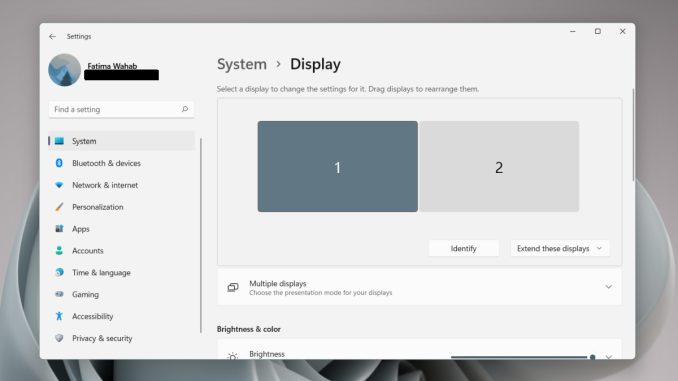Open Time & language settings
Viewport: 678px width, 381px height.
[122, 272]
